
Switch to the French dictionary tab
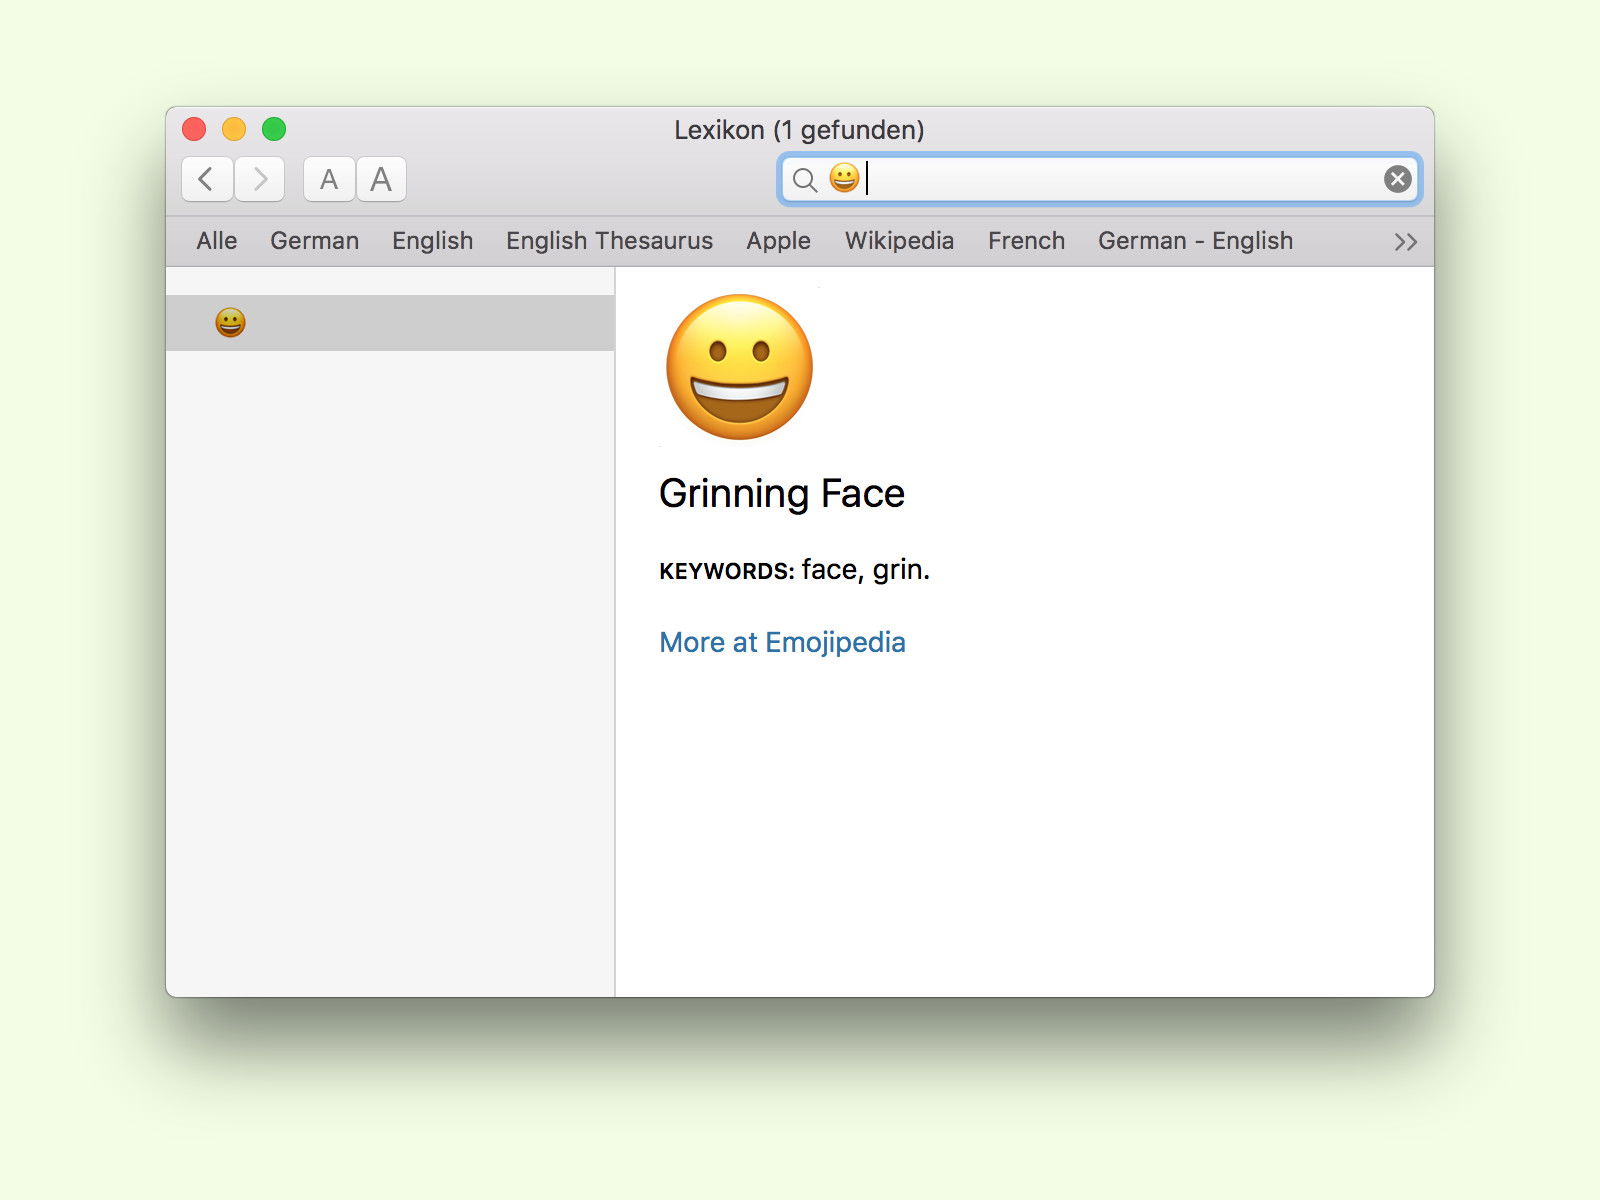pos(1026,241)
